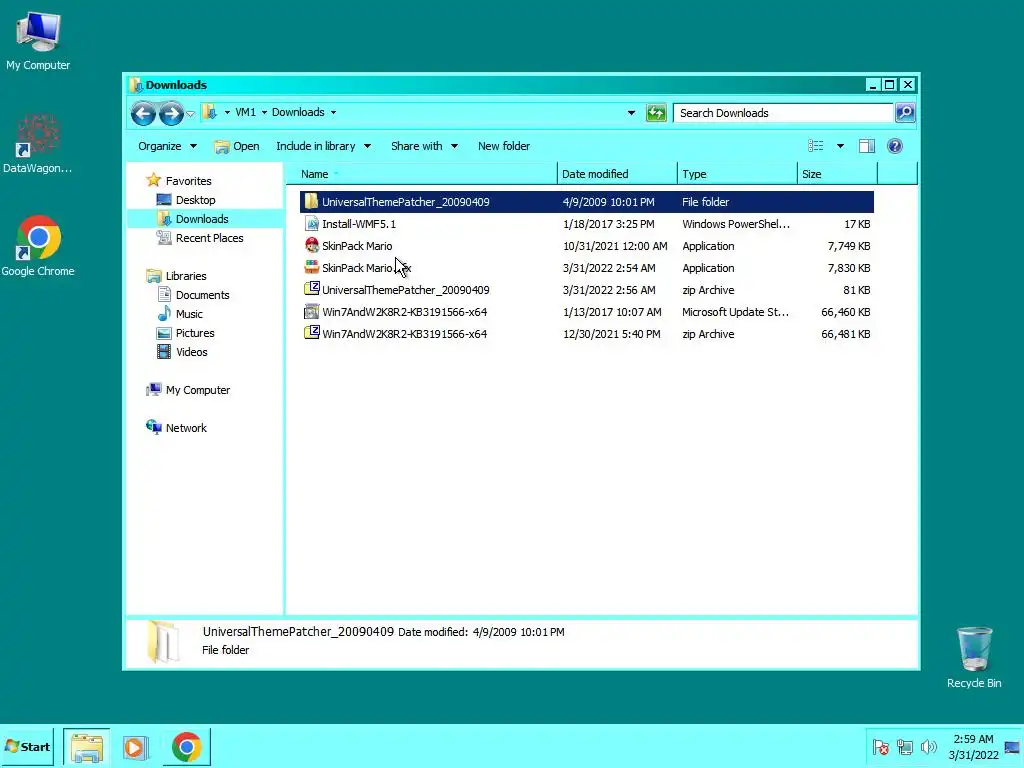Click the Start button

coord(27,746)
